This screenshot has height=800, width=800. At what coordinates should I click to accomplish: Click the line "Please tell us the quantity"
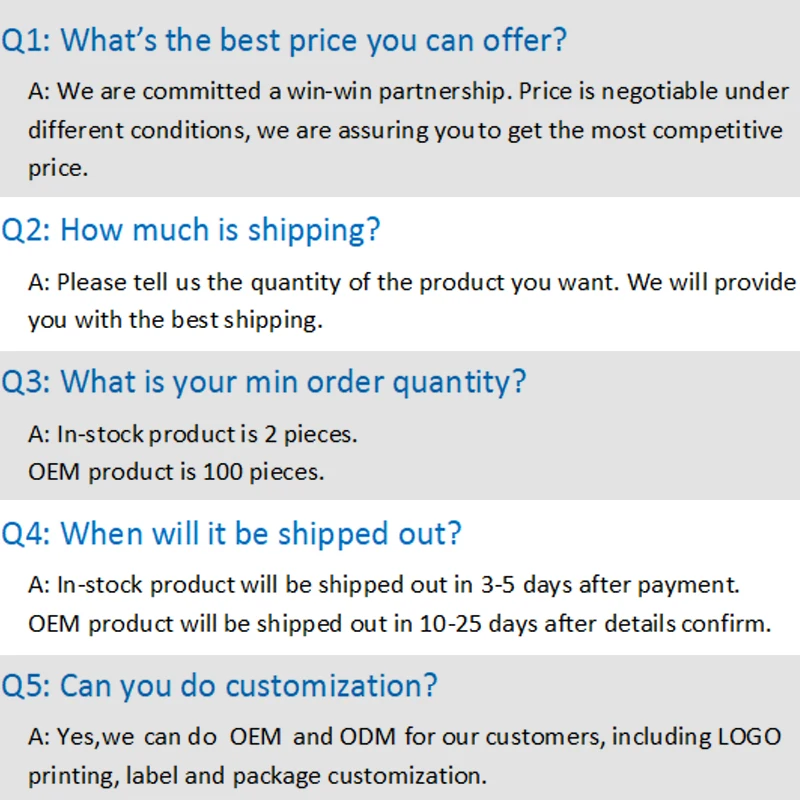(x=412, y=282)
